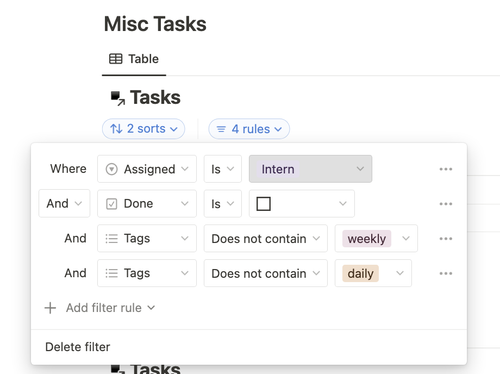Toggle the unchecked Done value checkbox
This screenshot has width=500, height=374.
pos(263,204)
